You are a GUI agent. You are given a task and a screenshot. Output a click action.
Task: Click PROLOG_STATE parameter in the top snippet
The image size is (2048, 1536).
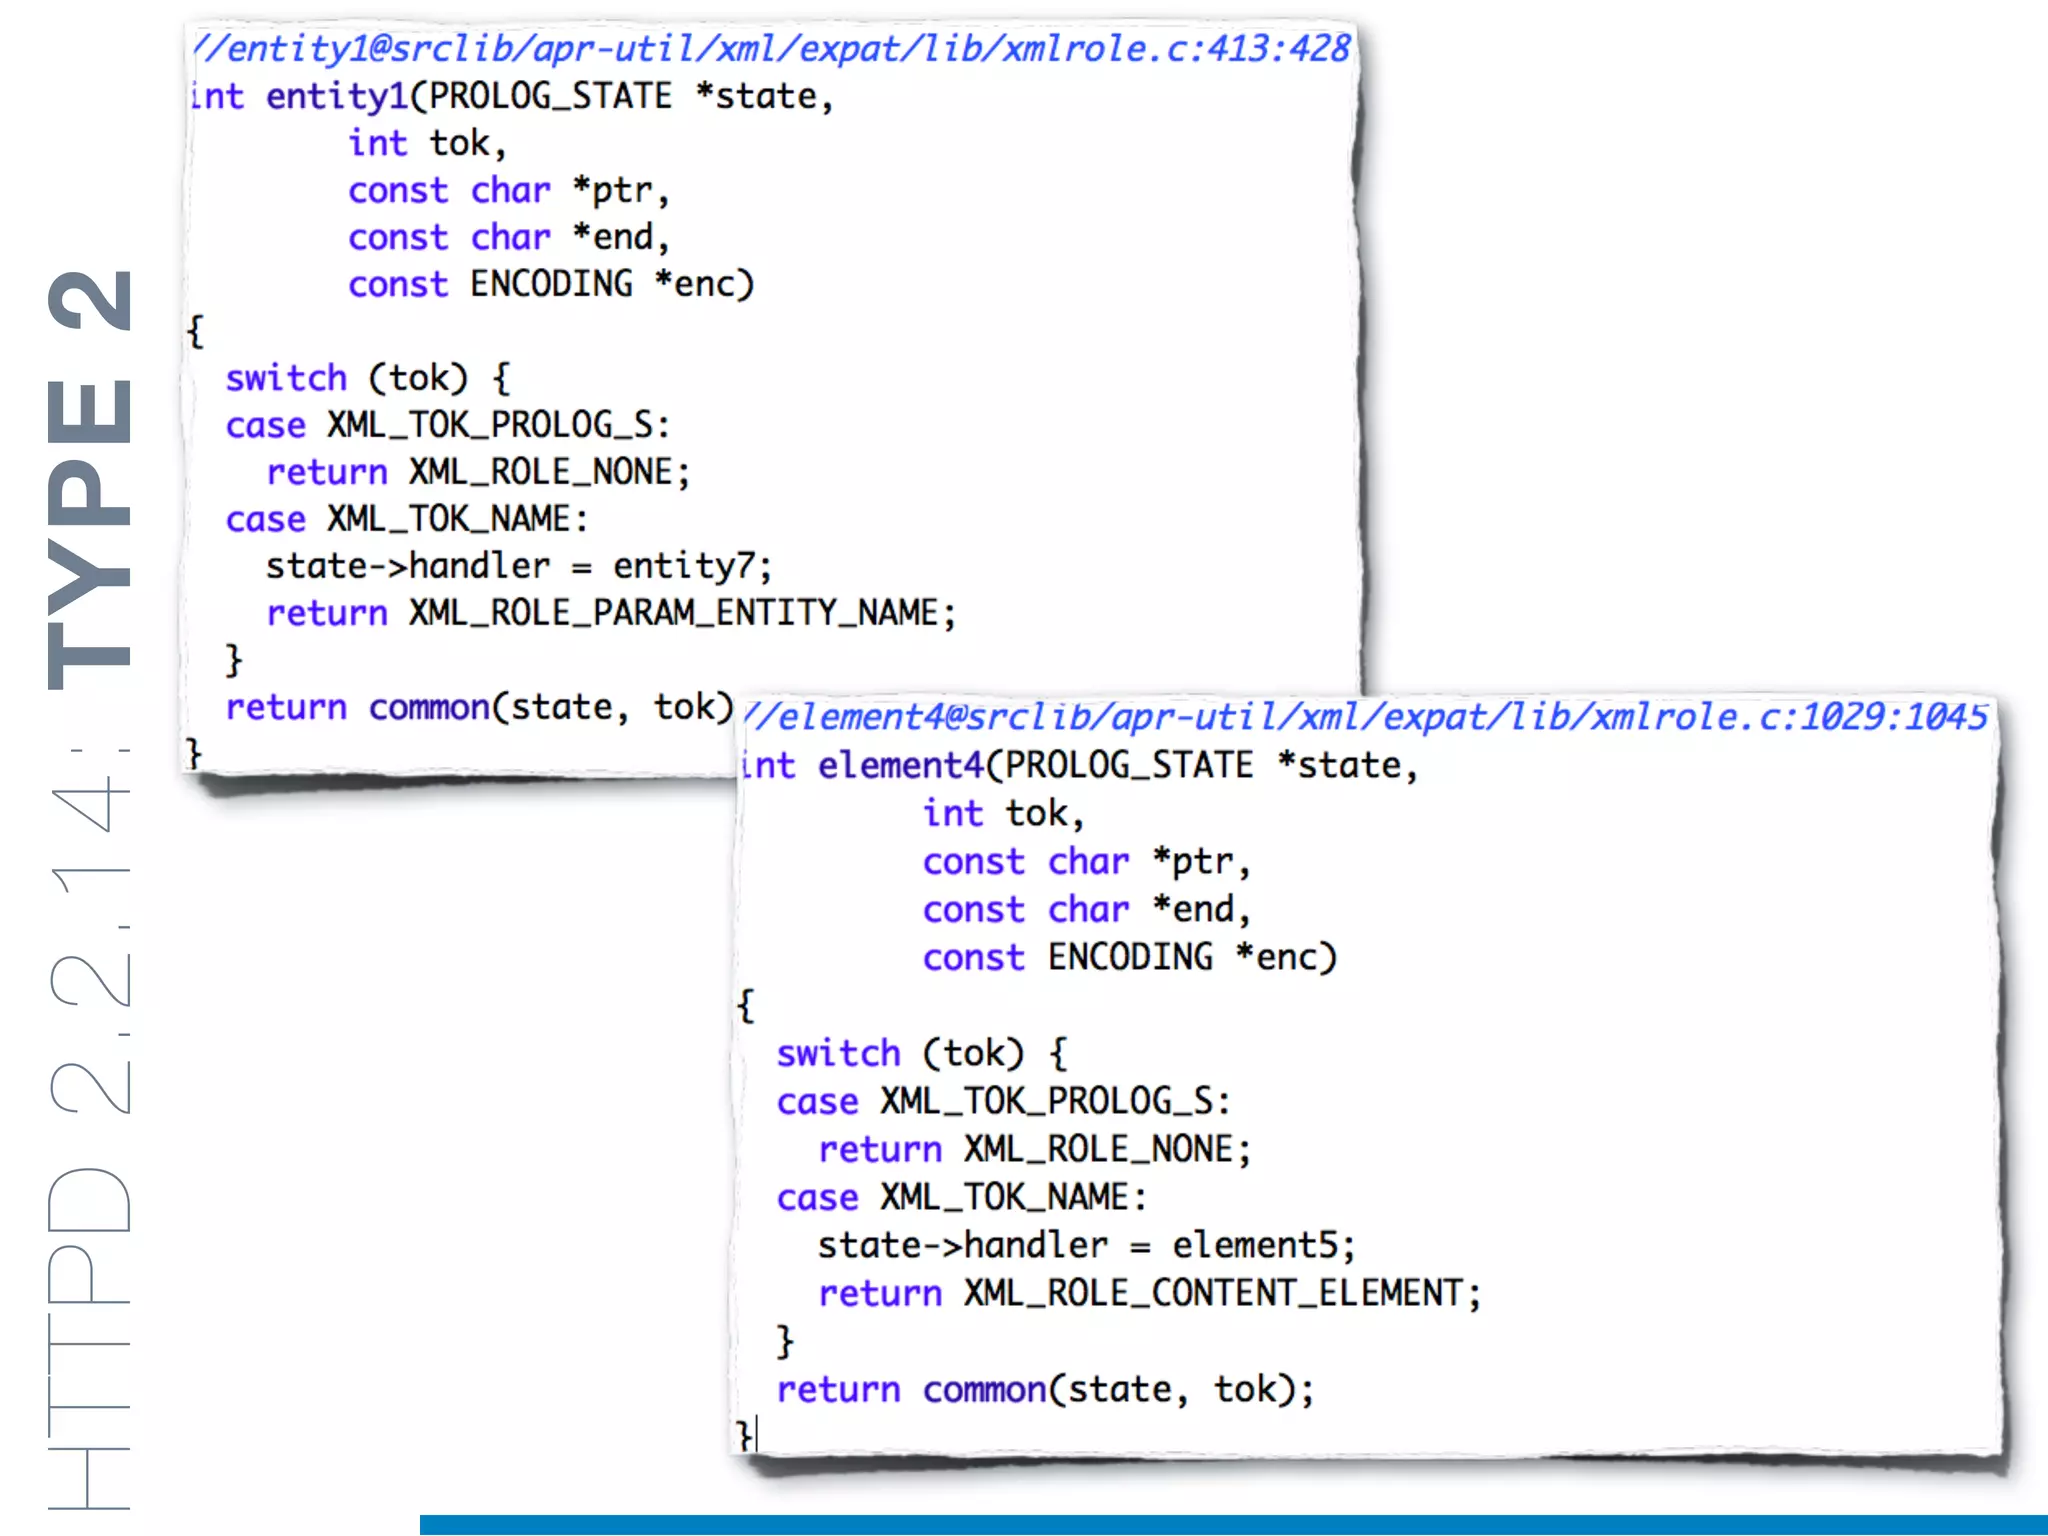pyautogui.click(x=550, y=96)
